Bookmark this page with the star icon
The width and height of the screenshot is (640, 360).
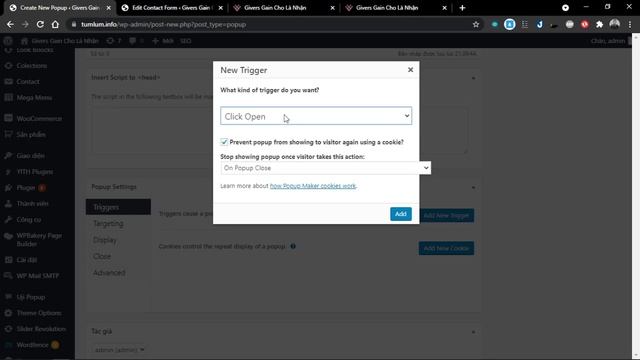476,24
